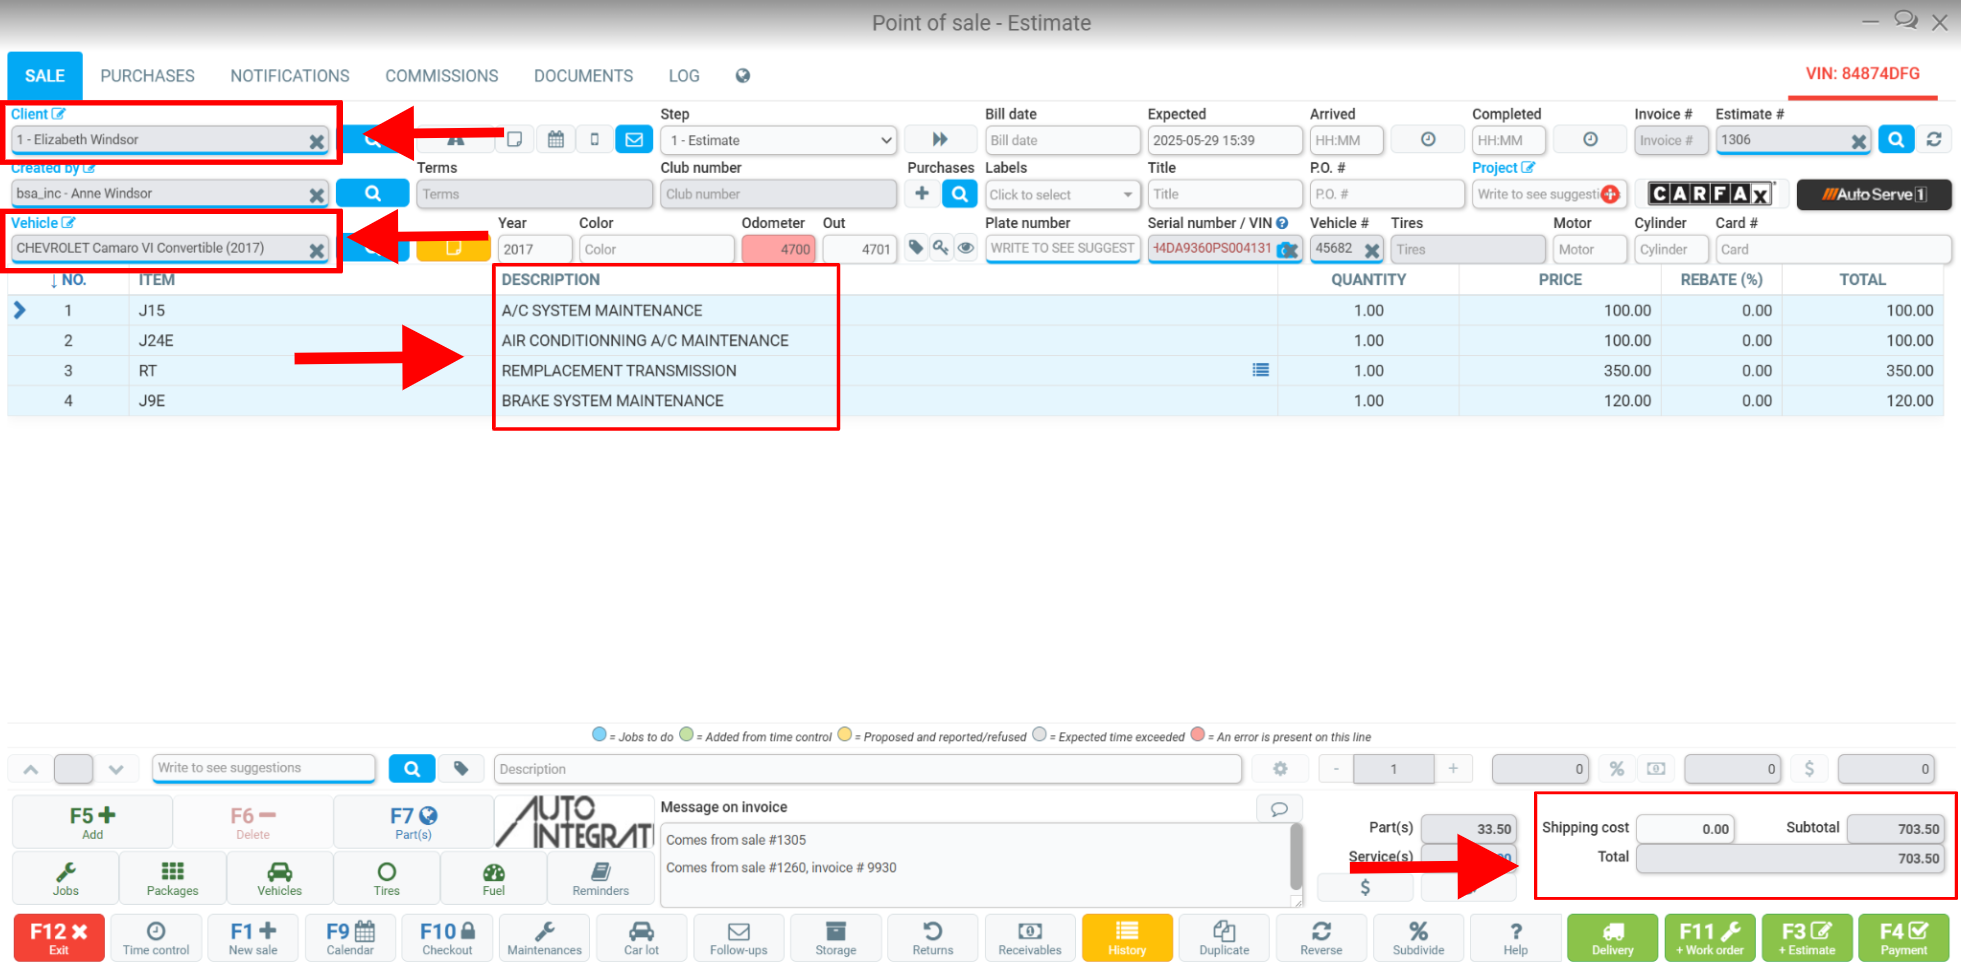This screenshot has width=1961, height=966.
Task: Expand row 1 J15 arrow chevron
Action: click(20, 310)
